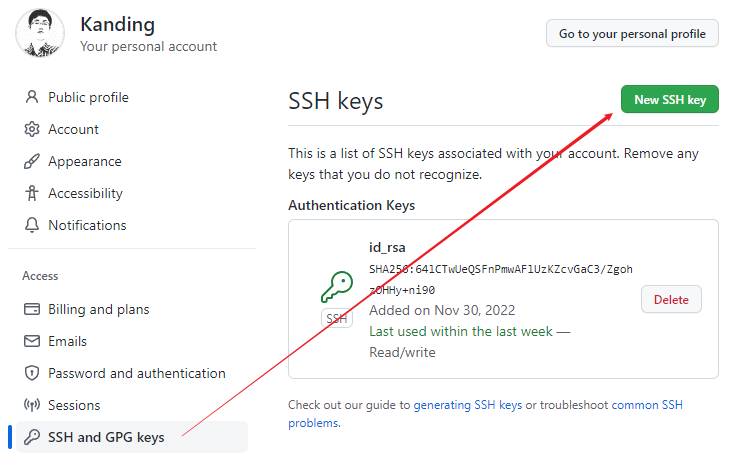Click the Billing credit card icon
The image size is (737, 457).
[x=31, y=309]
